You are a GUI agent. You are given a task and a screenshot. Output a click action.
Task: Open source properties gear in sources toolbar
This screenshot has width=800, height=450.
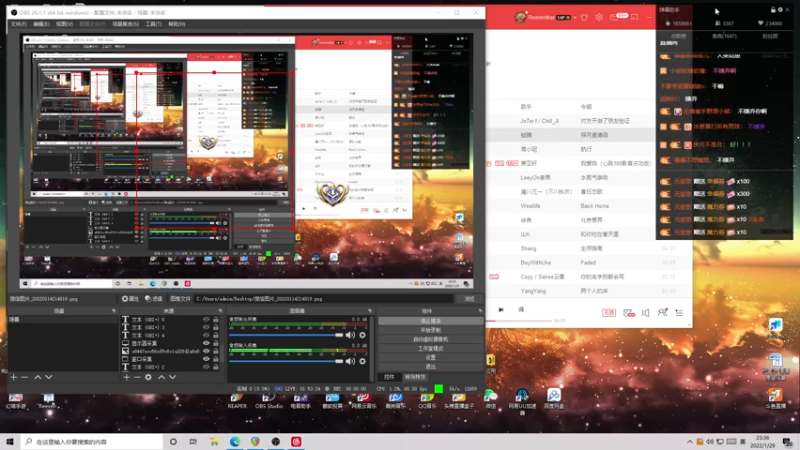tap(148, 377)
